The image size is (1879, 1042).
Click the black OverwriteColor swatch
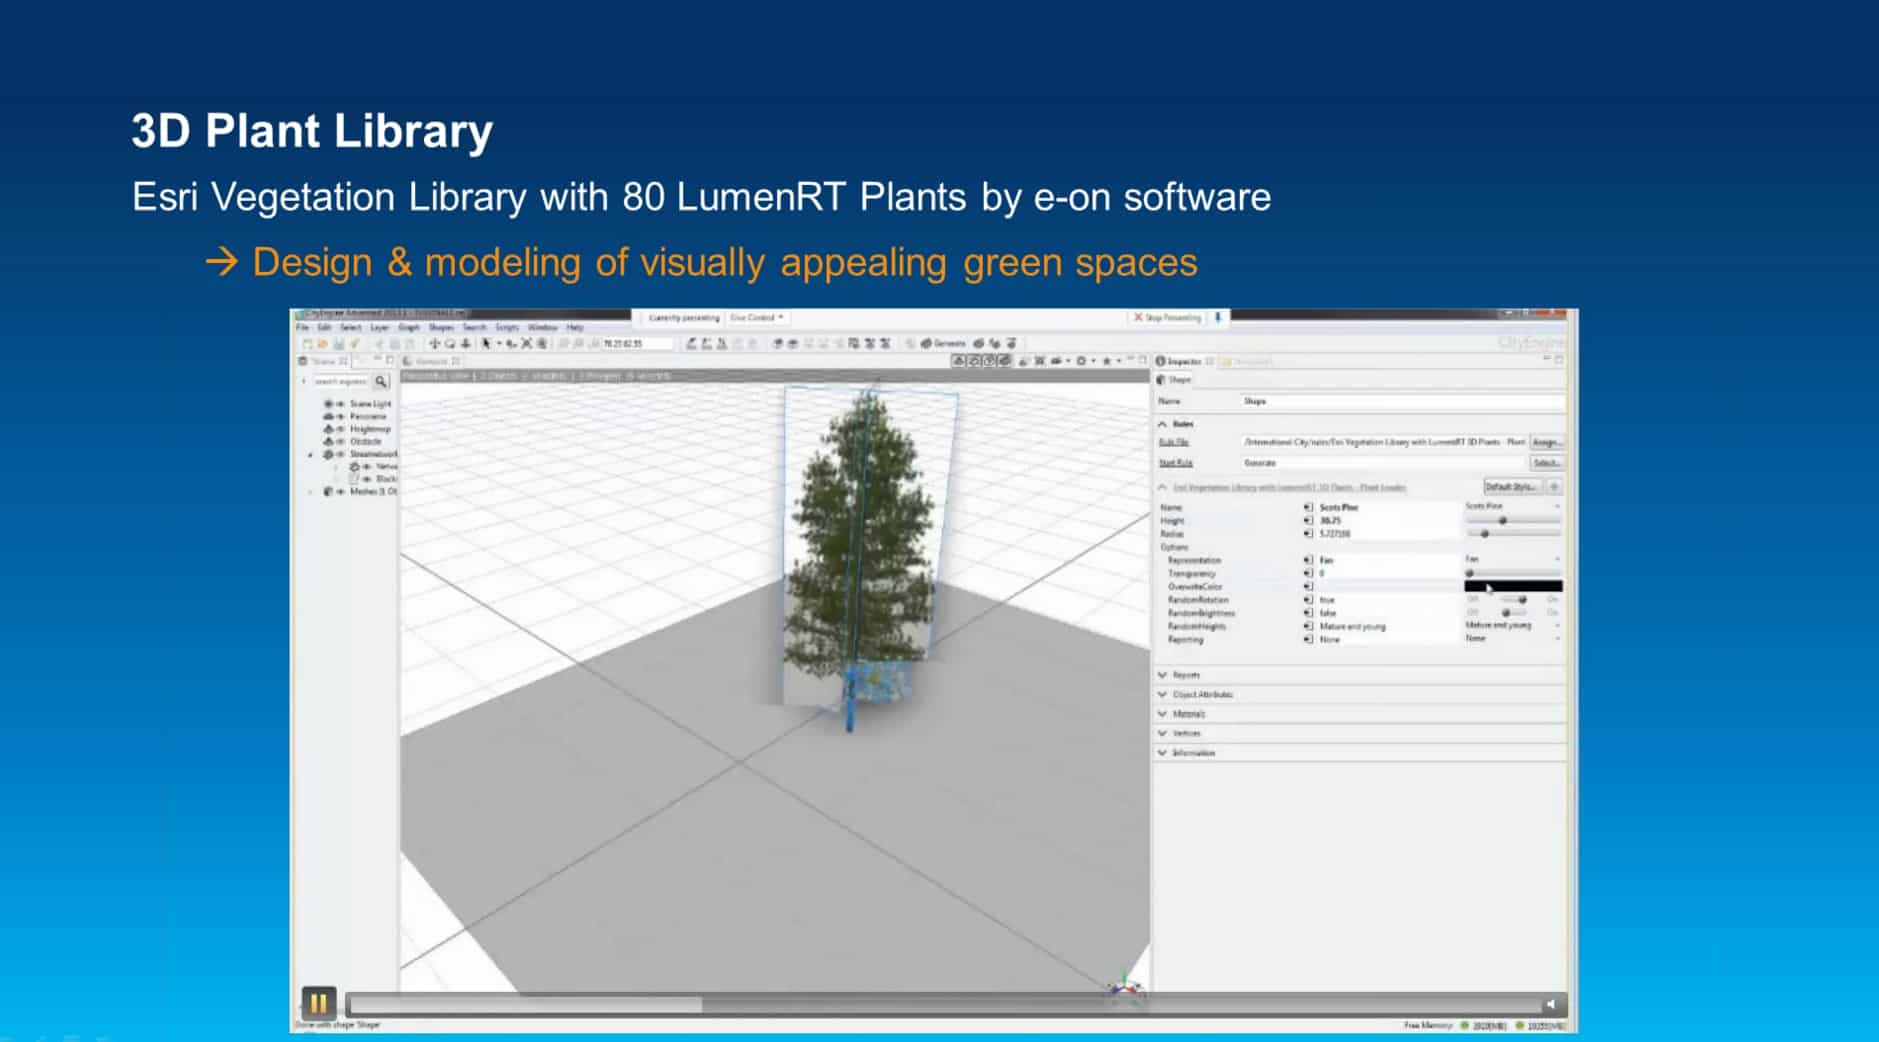pyautogui.click(x=1512, y=587)
